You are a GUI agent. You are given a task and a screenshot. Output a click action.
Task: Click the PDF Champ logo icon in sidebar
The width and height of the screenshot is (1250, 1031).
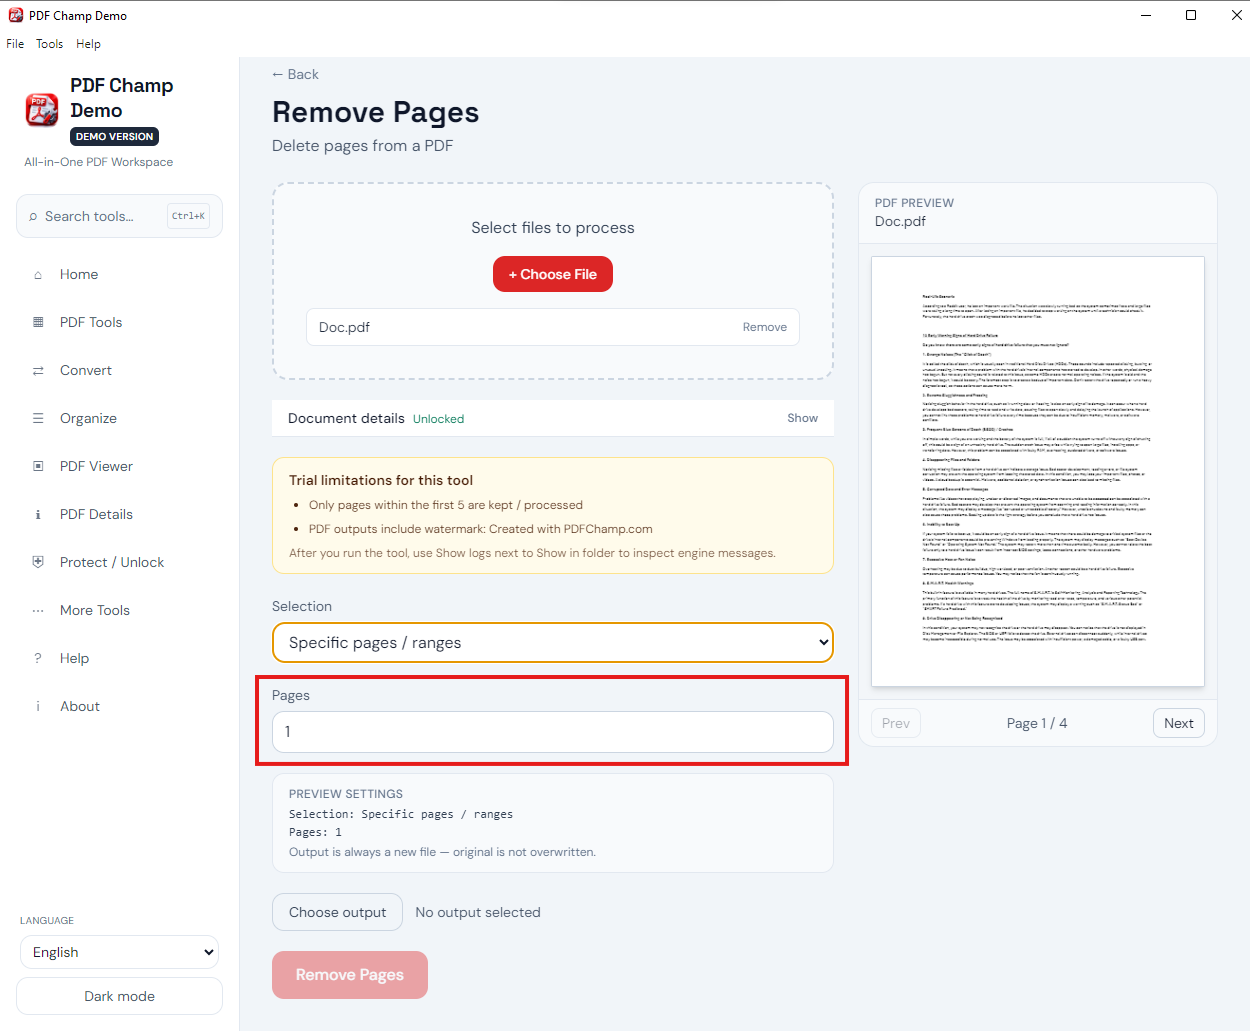[x=42, y=110]
